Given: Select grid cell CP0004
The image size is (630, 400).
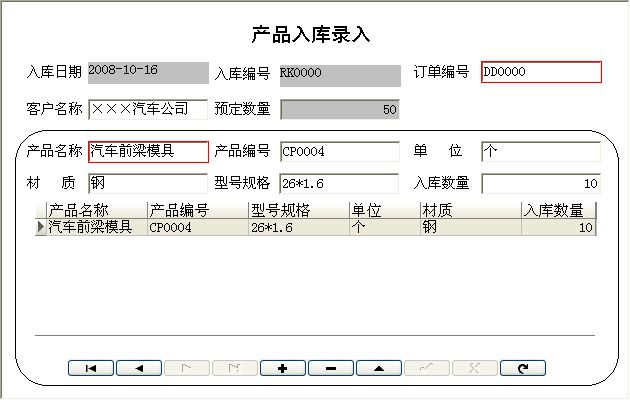Looking at the screenshot, I should pyautogui.click(x=198, y=227).
